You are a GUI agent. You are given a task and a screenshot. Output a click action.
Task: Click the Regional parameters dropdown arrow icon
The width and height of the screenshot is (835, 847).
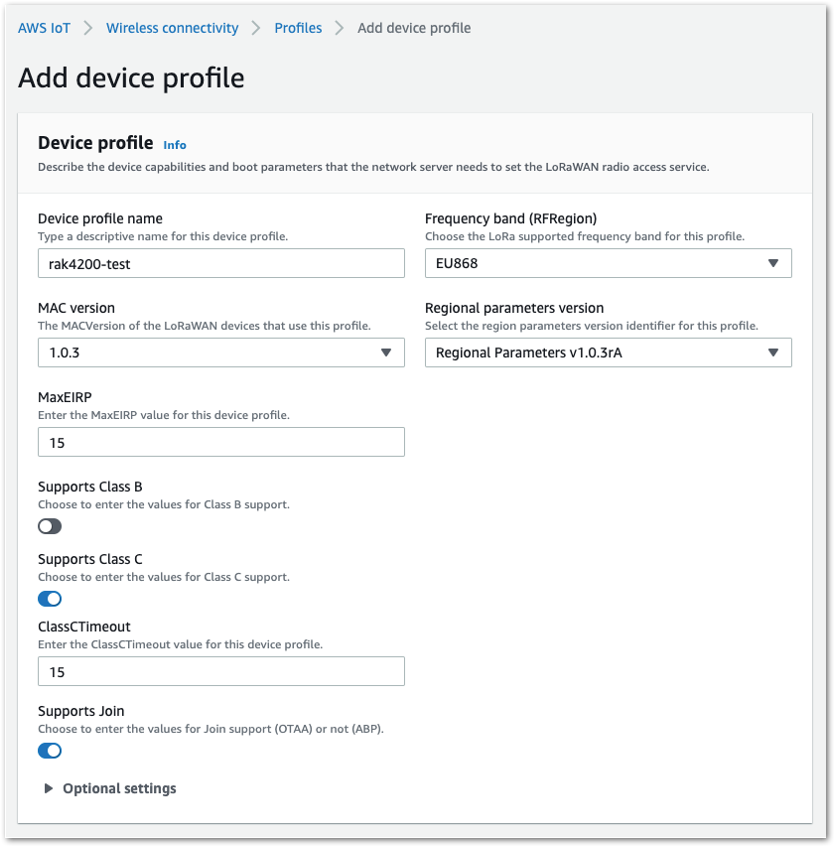pyautogui.click(x=773, y=352)
